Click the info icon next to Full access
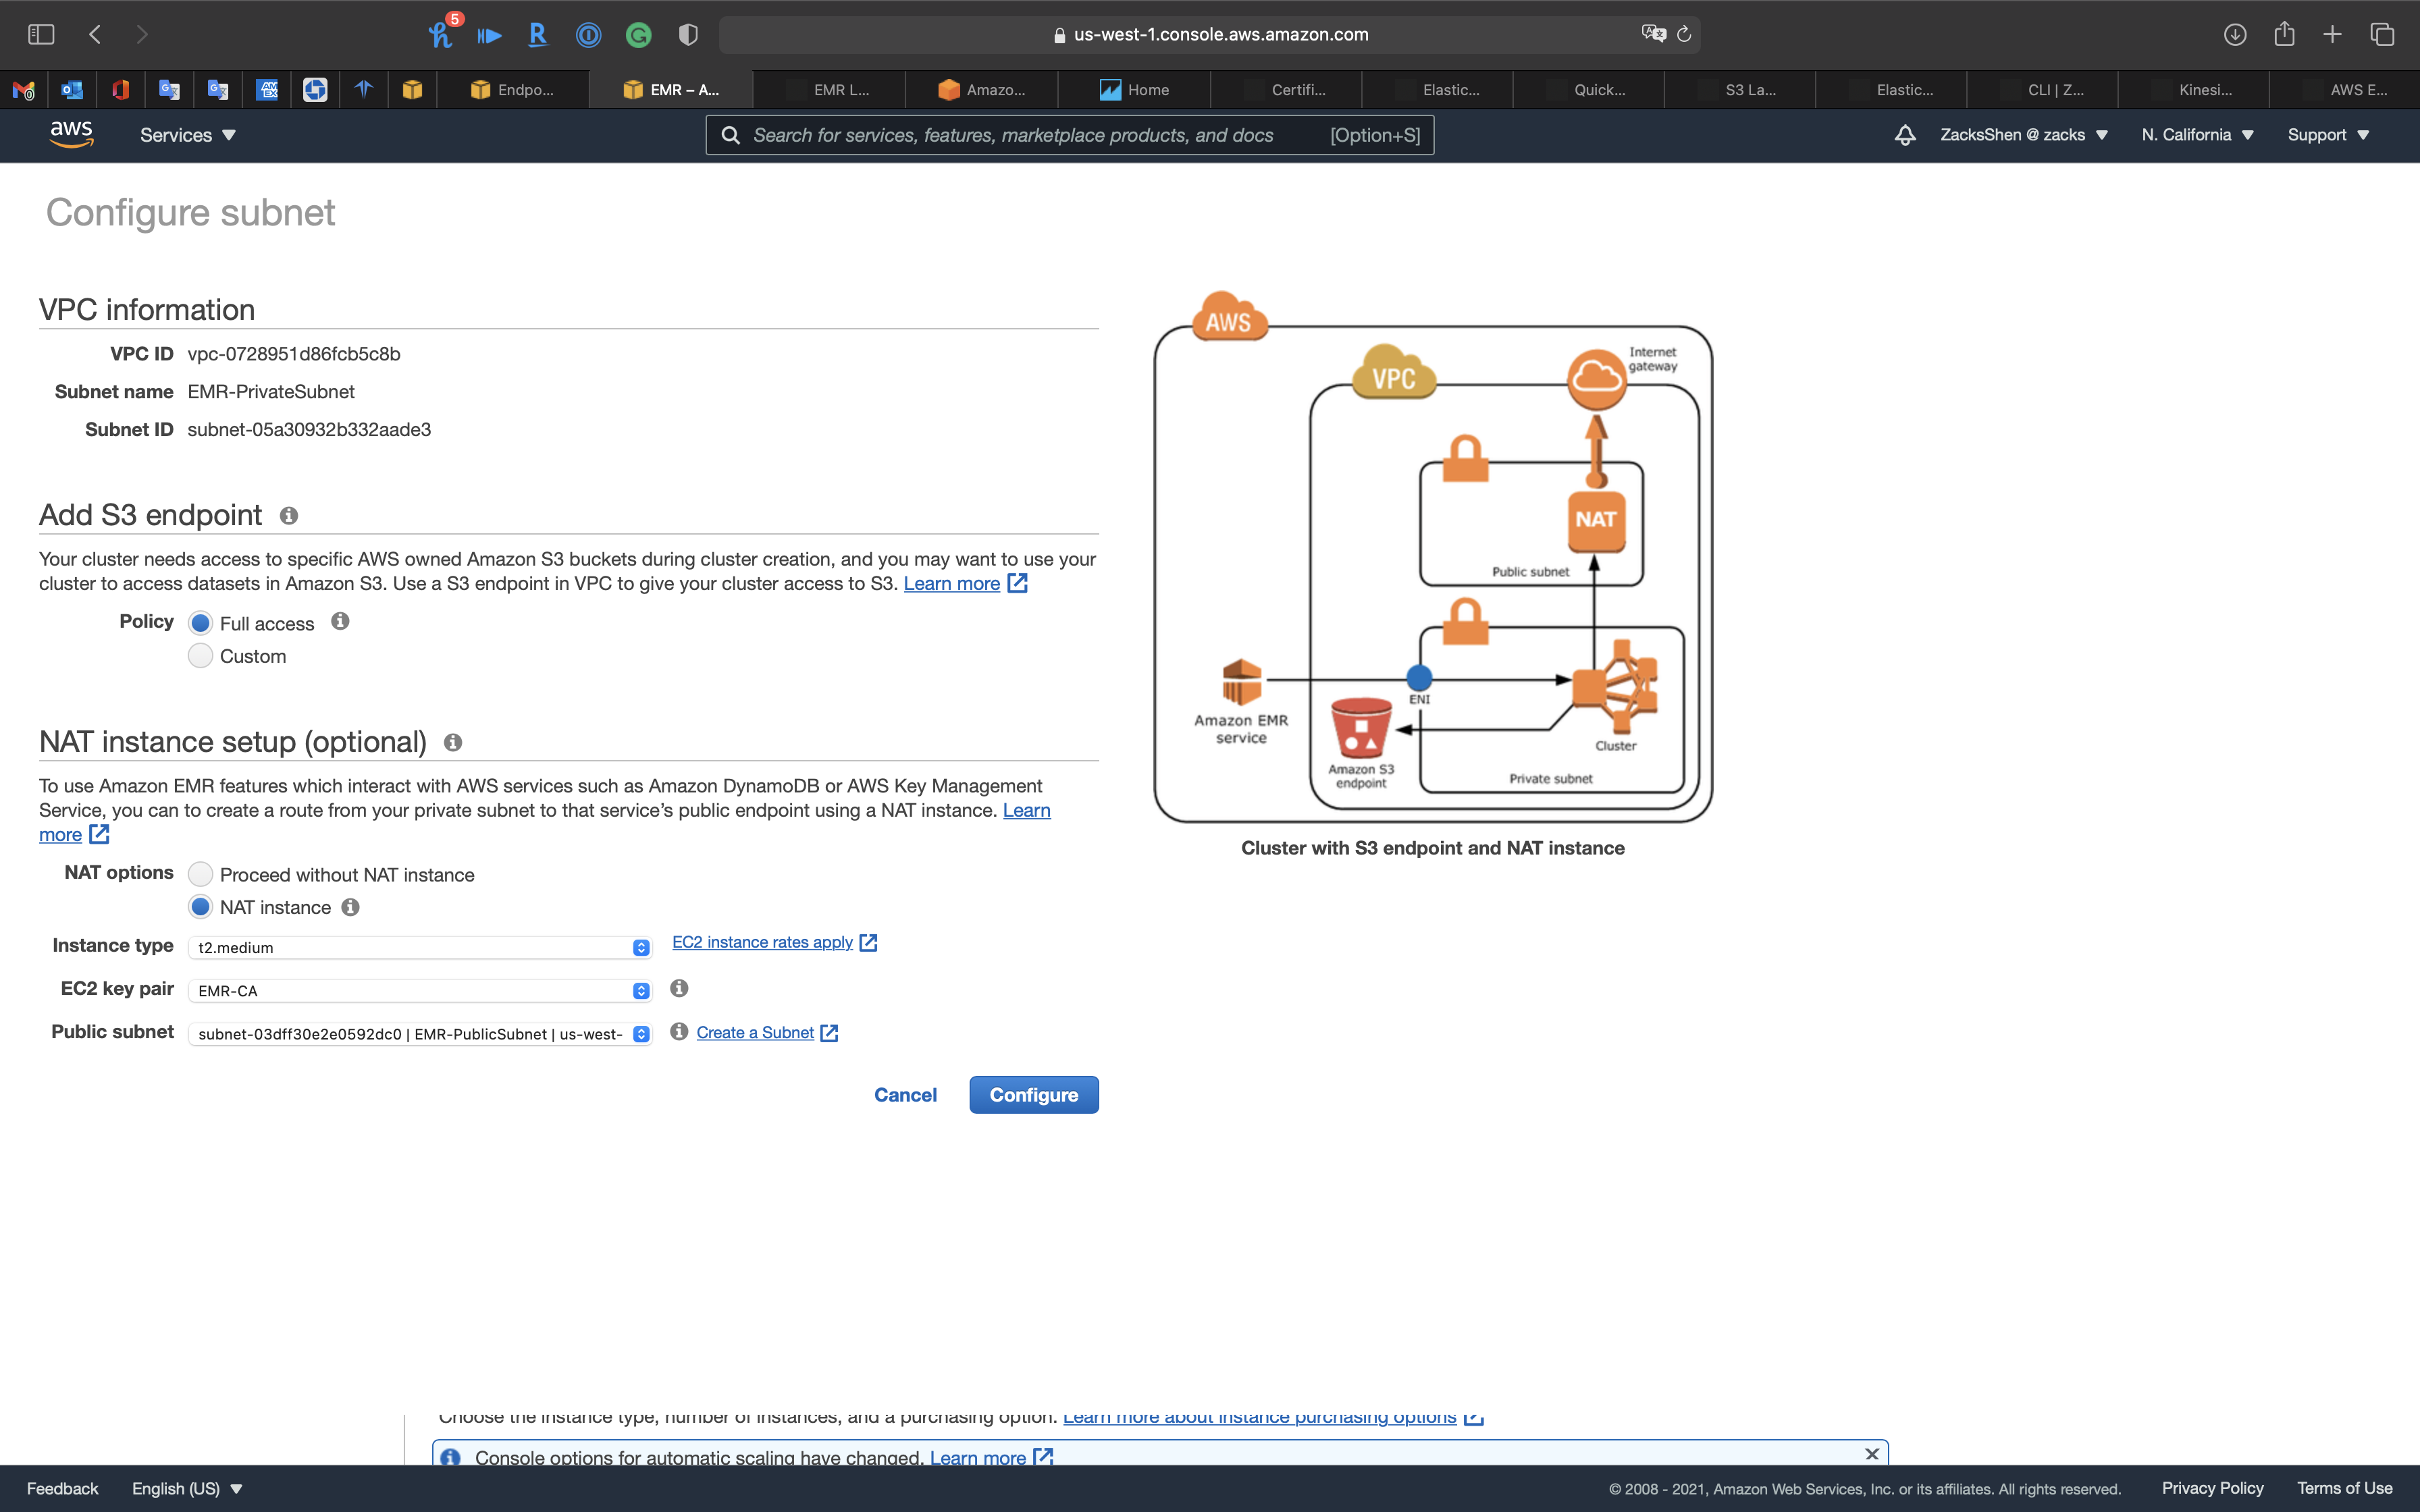This screenshot has height=1512, width=2420. click(340, 622)
